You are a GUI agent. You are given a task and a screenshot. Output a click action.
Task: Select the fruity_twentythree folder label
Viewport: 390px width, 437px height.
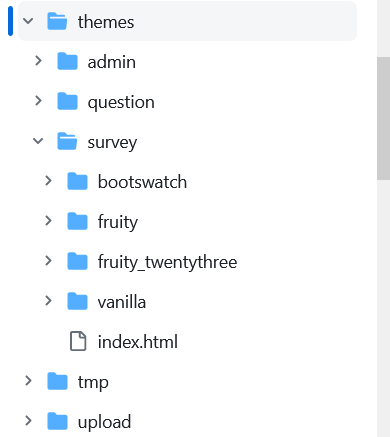point(167,262)
